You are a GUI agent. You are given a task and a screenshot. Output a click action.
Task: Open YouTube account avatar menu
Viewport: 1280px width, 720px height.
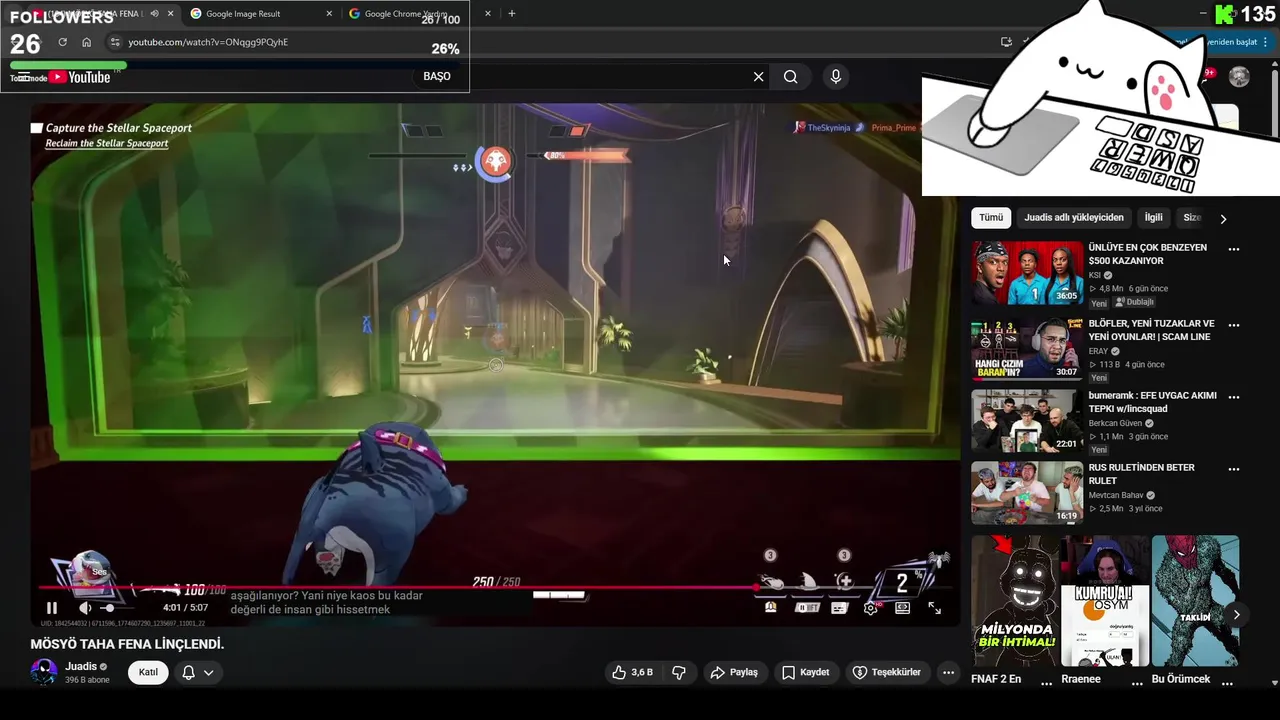point(1239,77)
